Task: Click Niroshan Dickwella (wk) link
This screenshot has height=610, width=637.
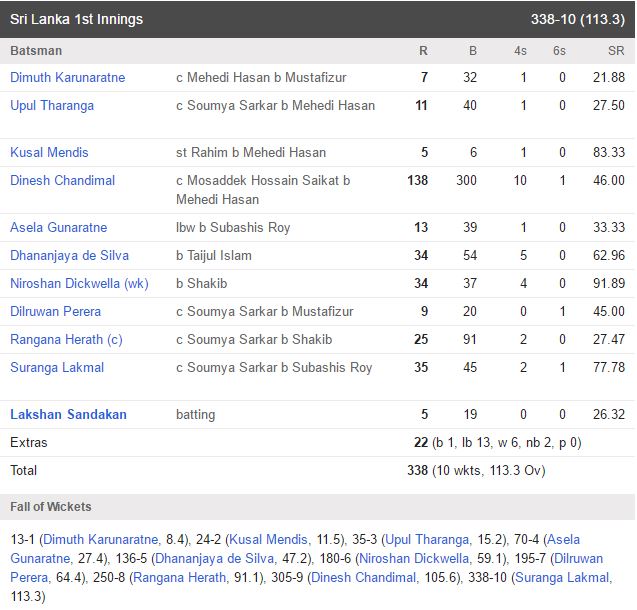Action: [x=79, y=283]
